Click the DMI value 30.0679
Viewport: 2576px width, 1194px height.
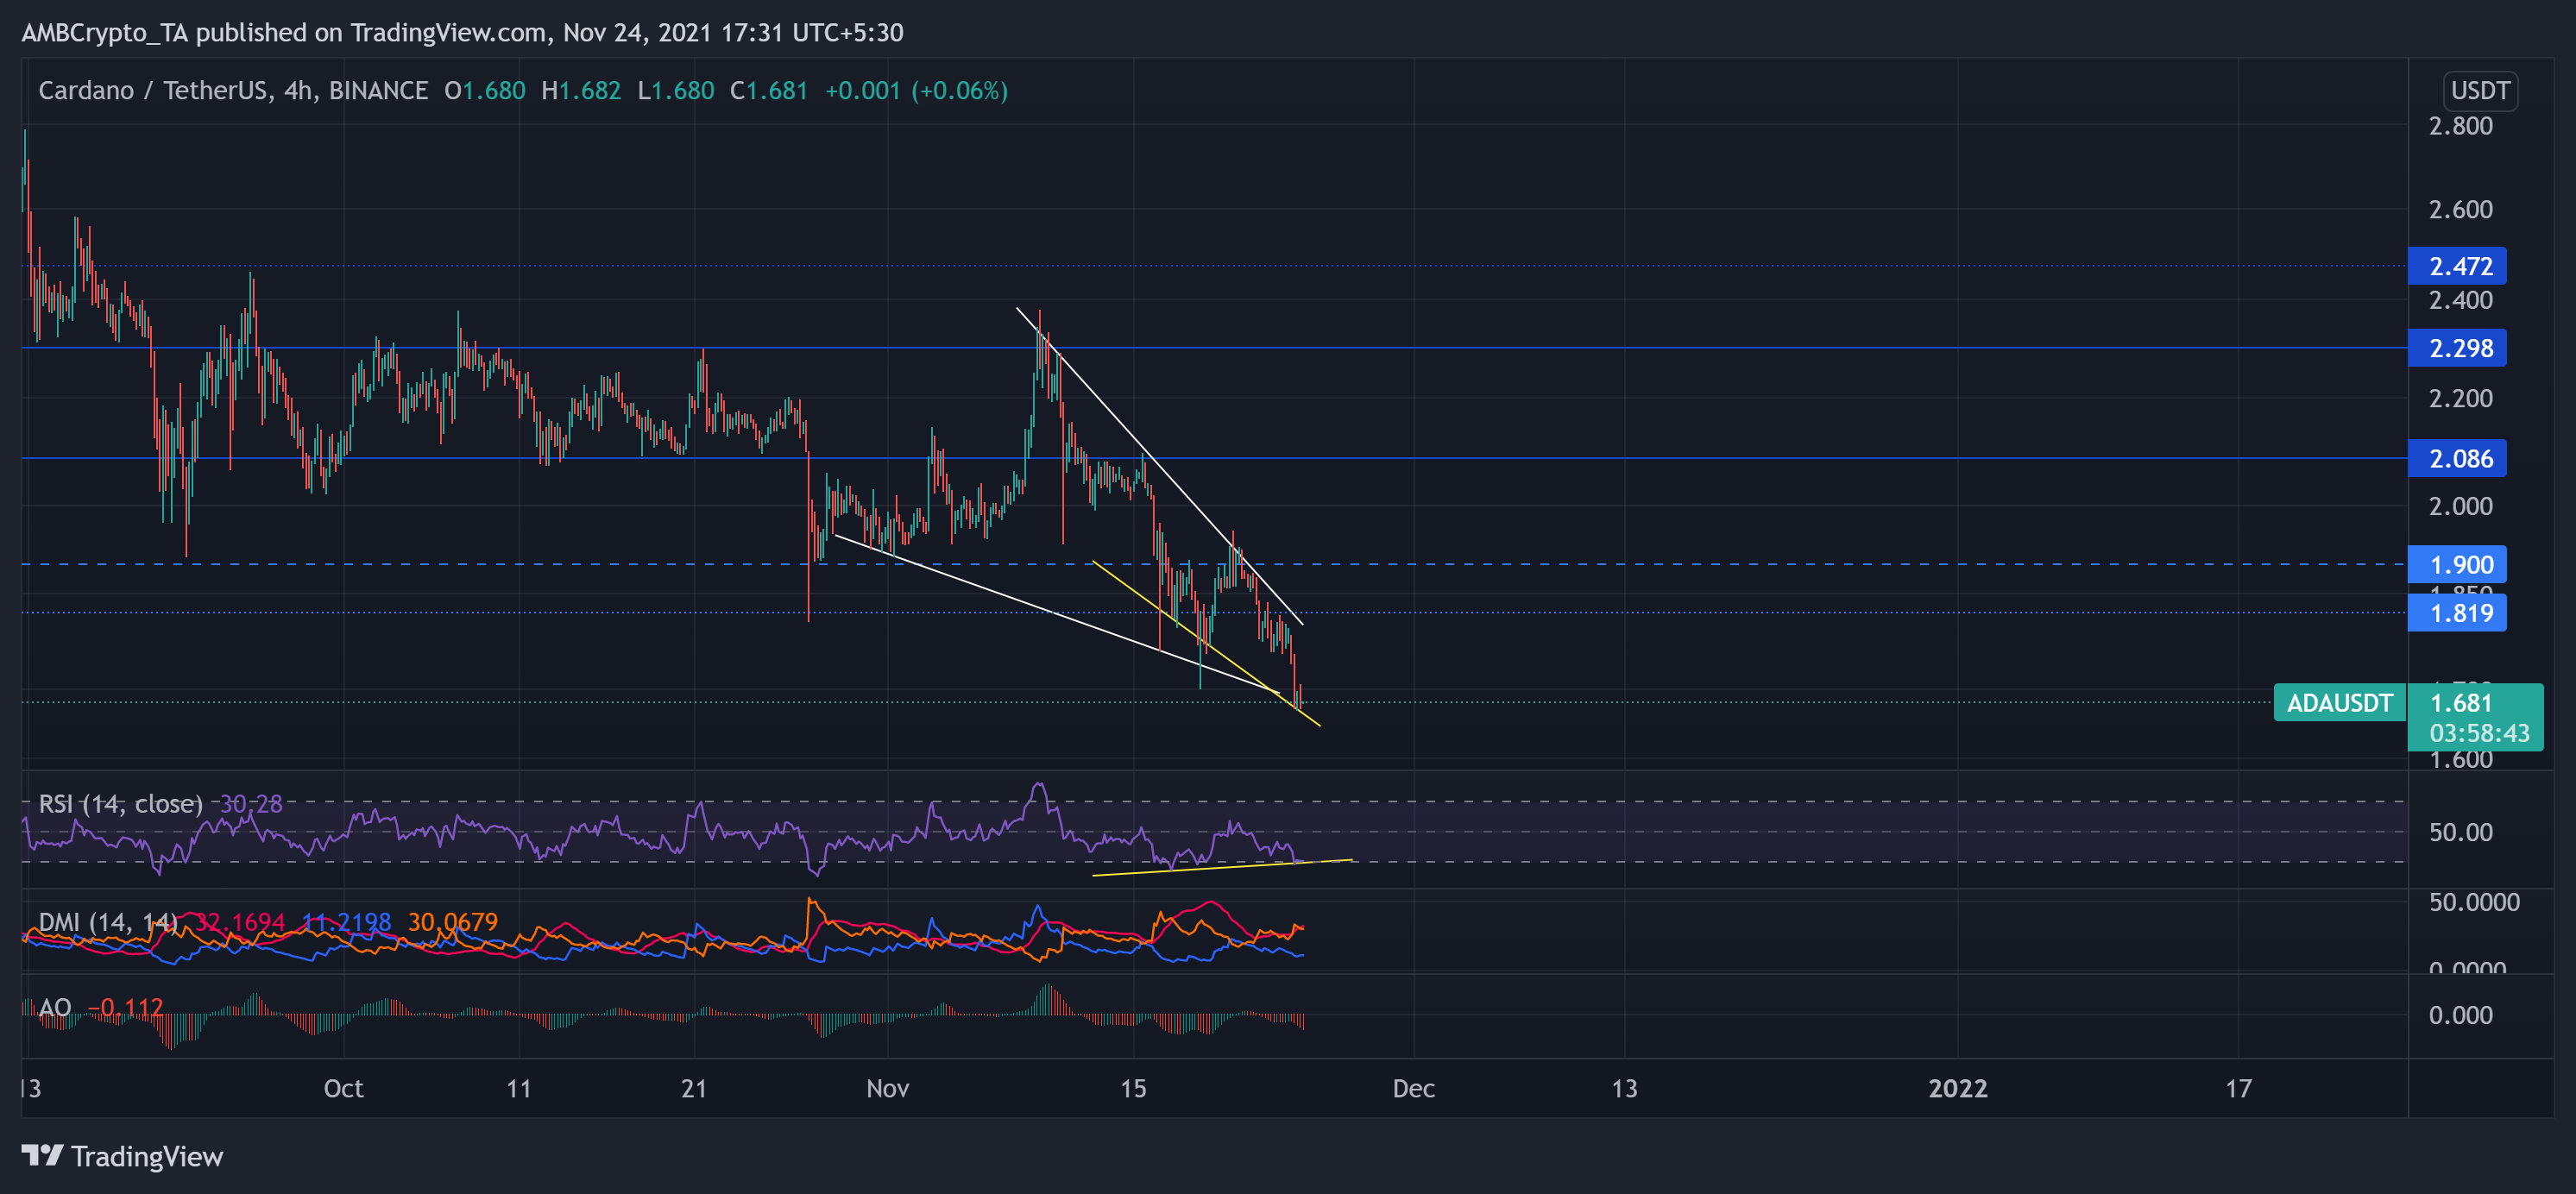point(452,921)
